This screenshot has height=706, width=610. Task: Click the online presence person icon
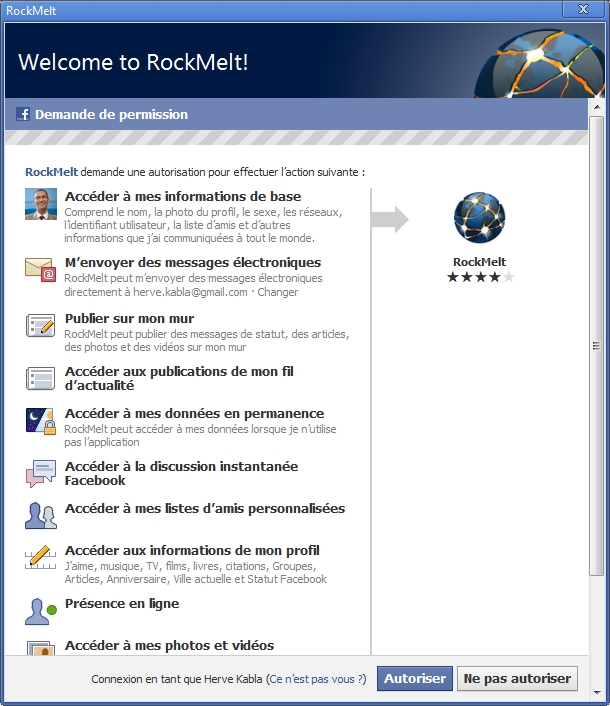[41, 611]
